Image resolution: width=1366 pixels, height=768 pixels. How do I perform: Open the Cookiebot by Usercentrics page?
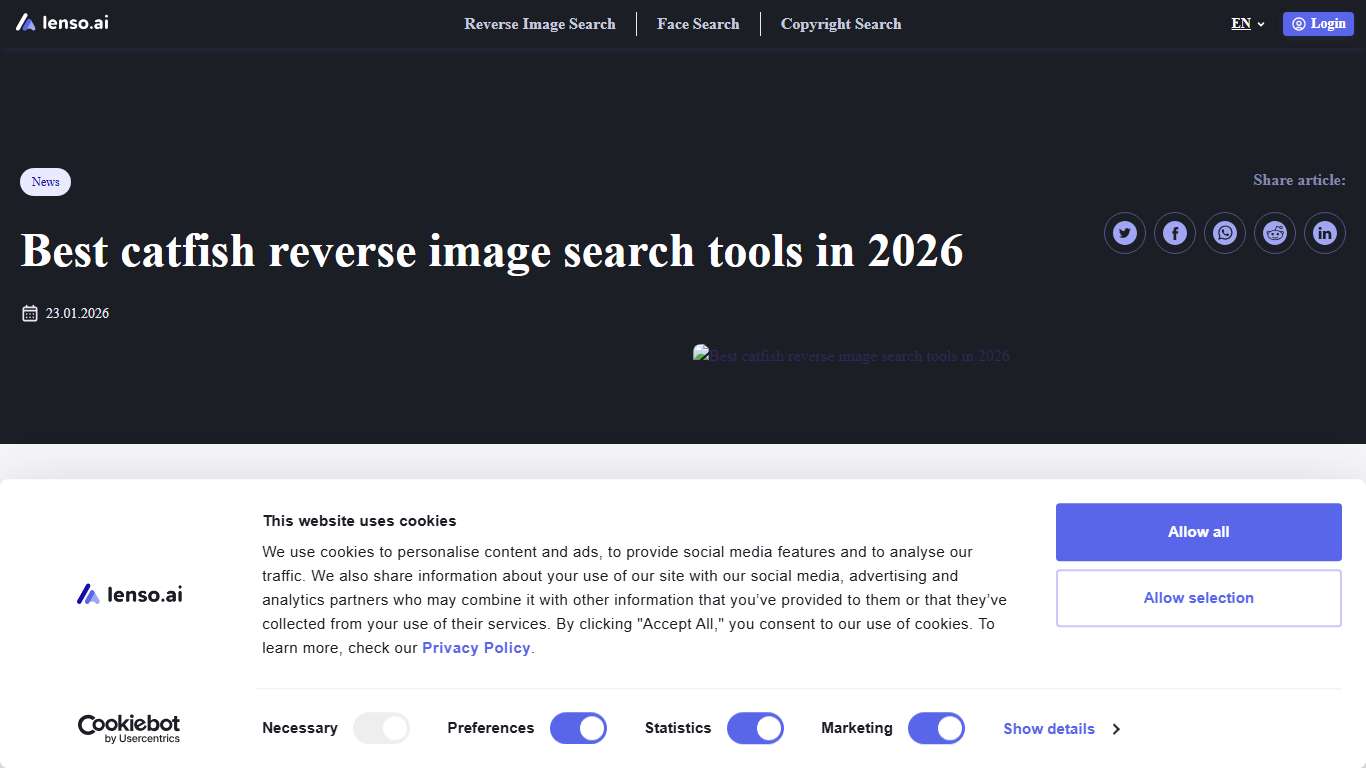click(129, 727)
